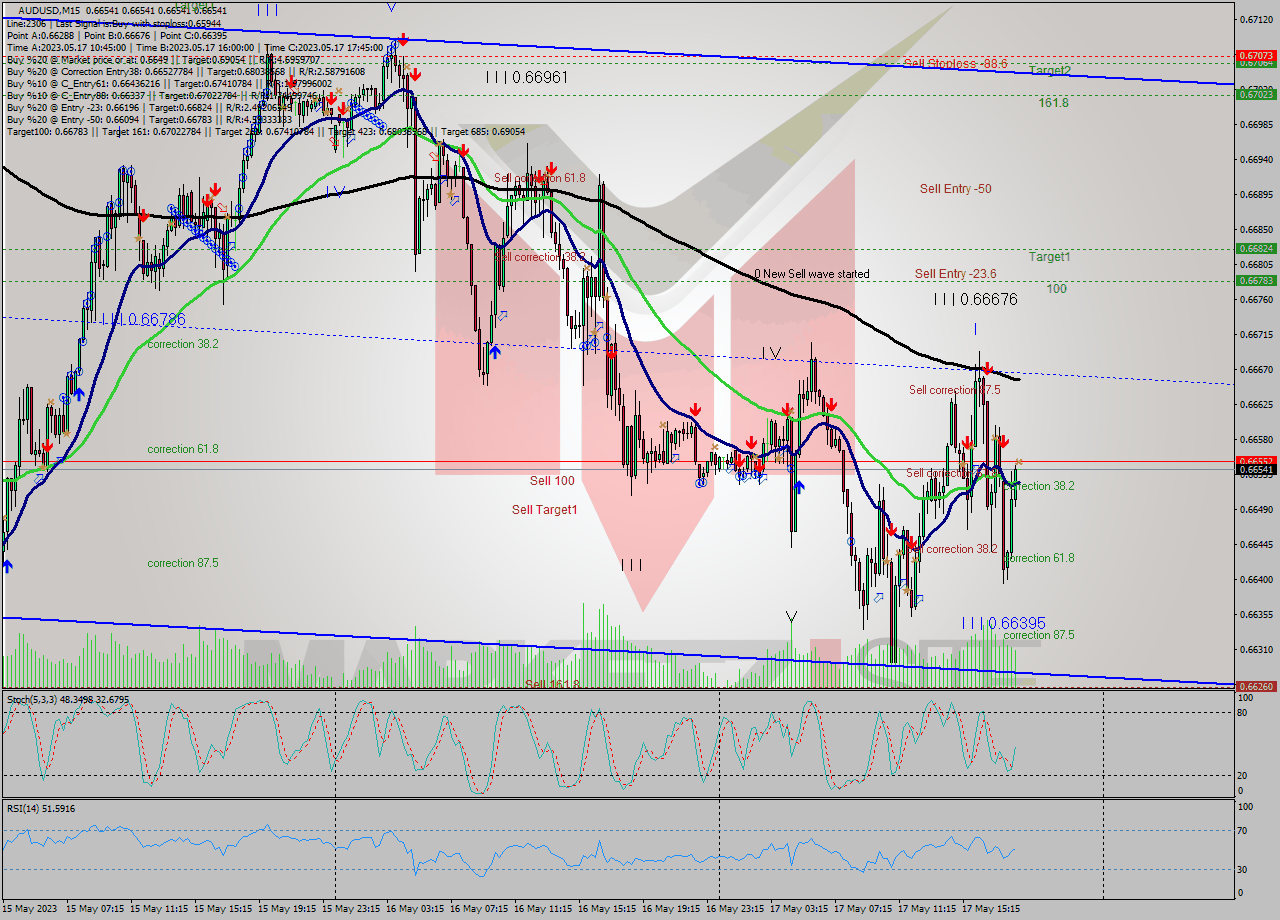1280x920 pixels.
Task: Click the 0.66940 price axis value
Action: [x=1256, y=159]
